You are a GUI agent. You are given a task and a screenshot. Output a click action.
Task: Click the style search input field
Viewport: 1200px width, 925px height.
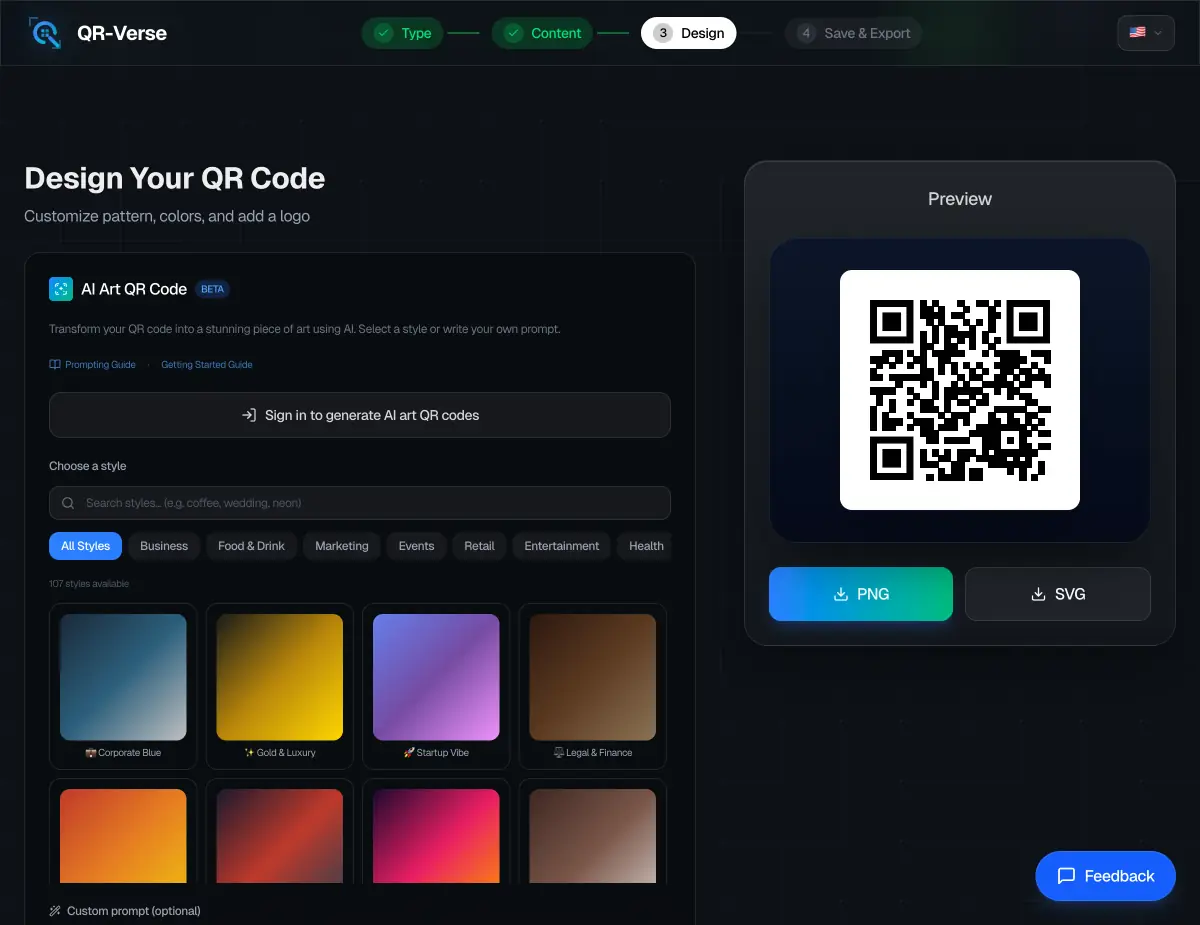point(360,502)
